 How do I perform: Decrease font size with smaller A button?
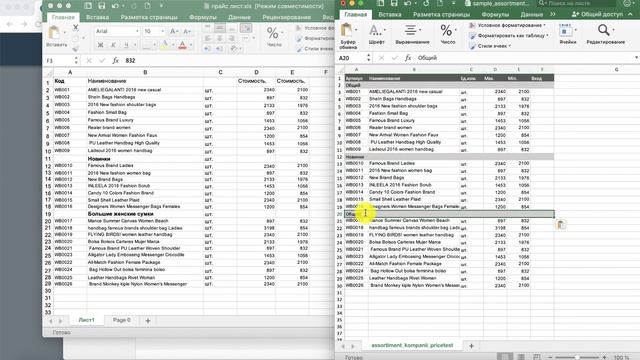click(x=187, y=31)
